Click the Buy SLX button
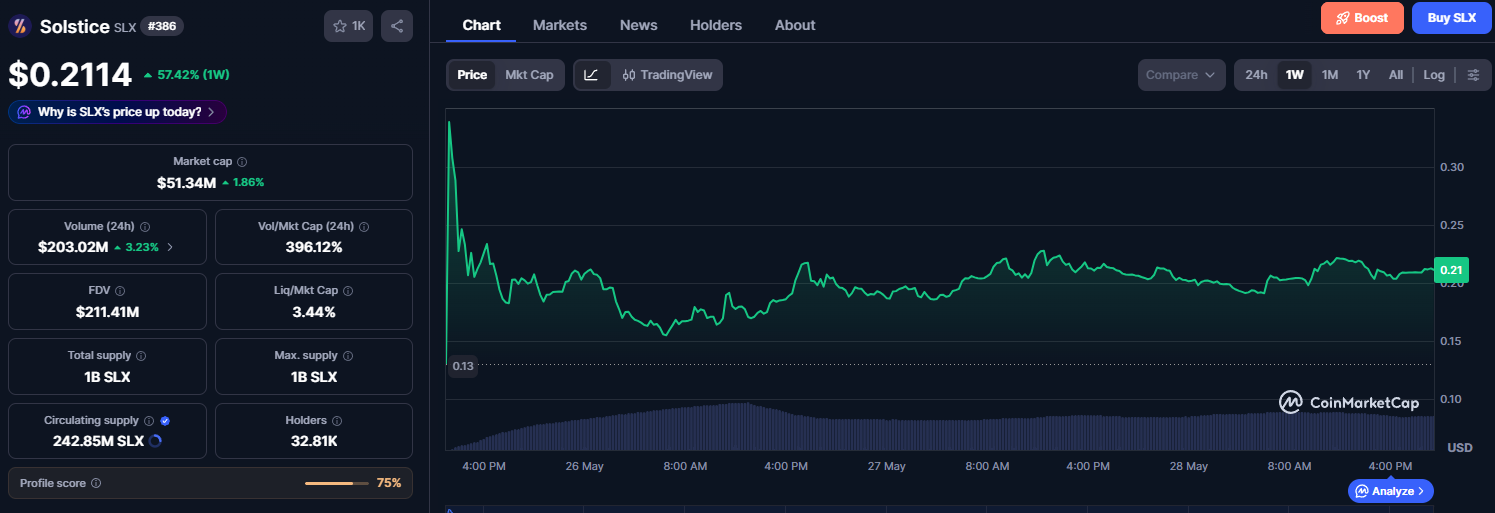 click(x=1452, y=18)
